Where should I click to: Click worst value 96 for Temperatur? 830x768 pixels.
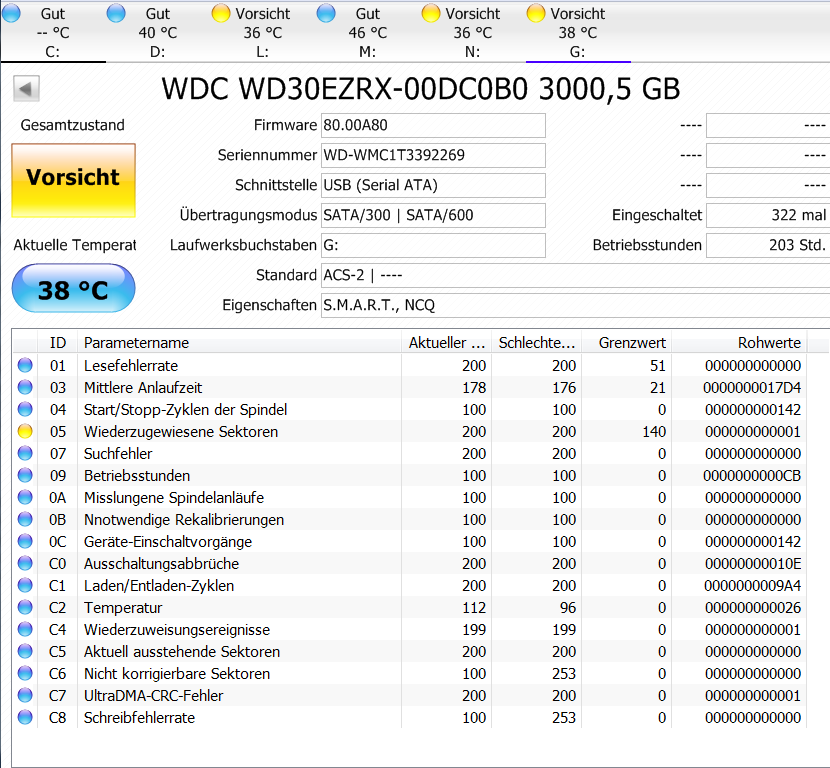pyautogui.click(x=568, y=608)
